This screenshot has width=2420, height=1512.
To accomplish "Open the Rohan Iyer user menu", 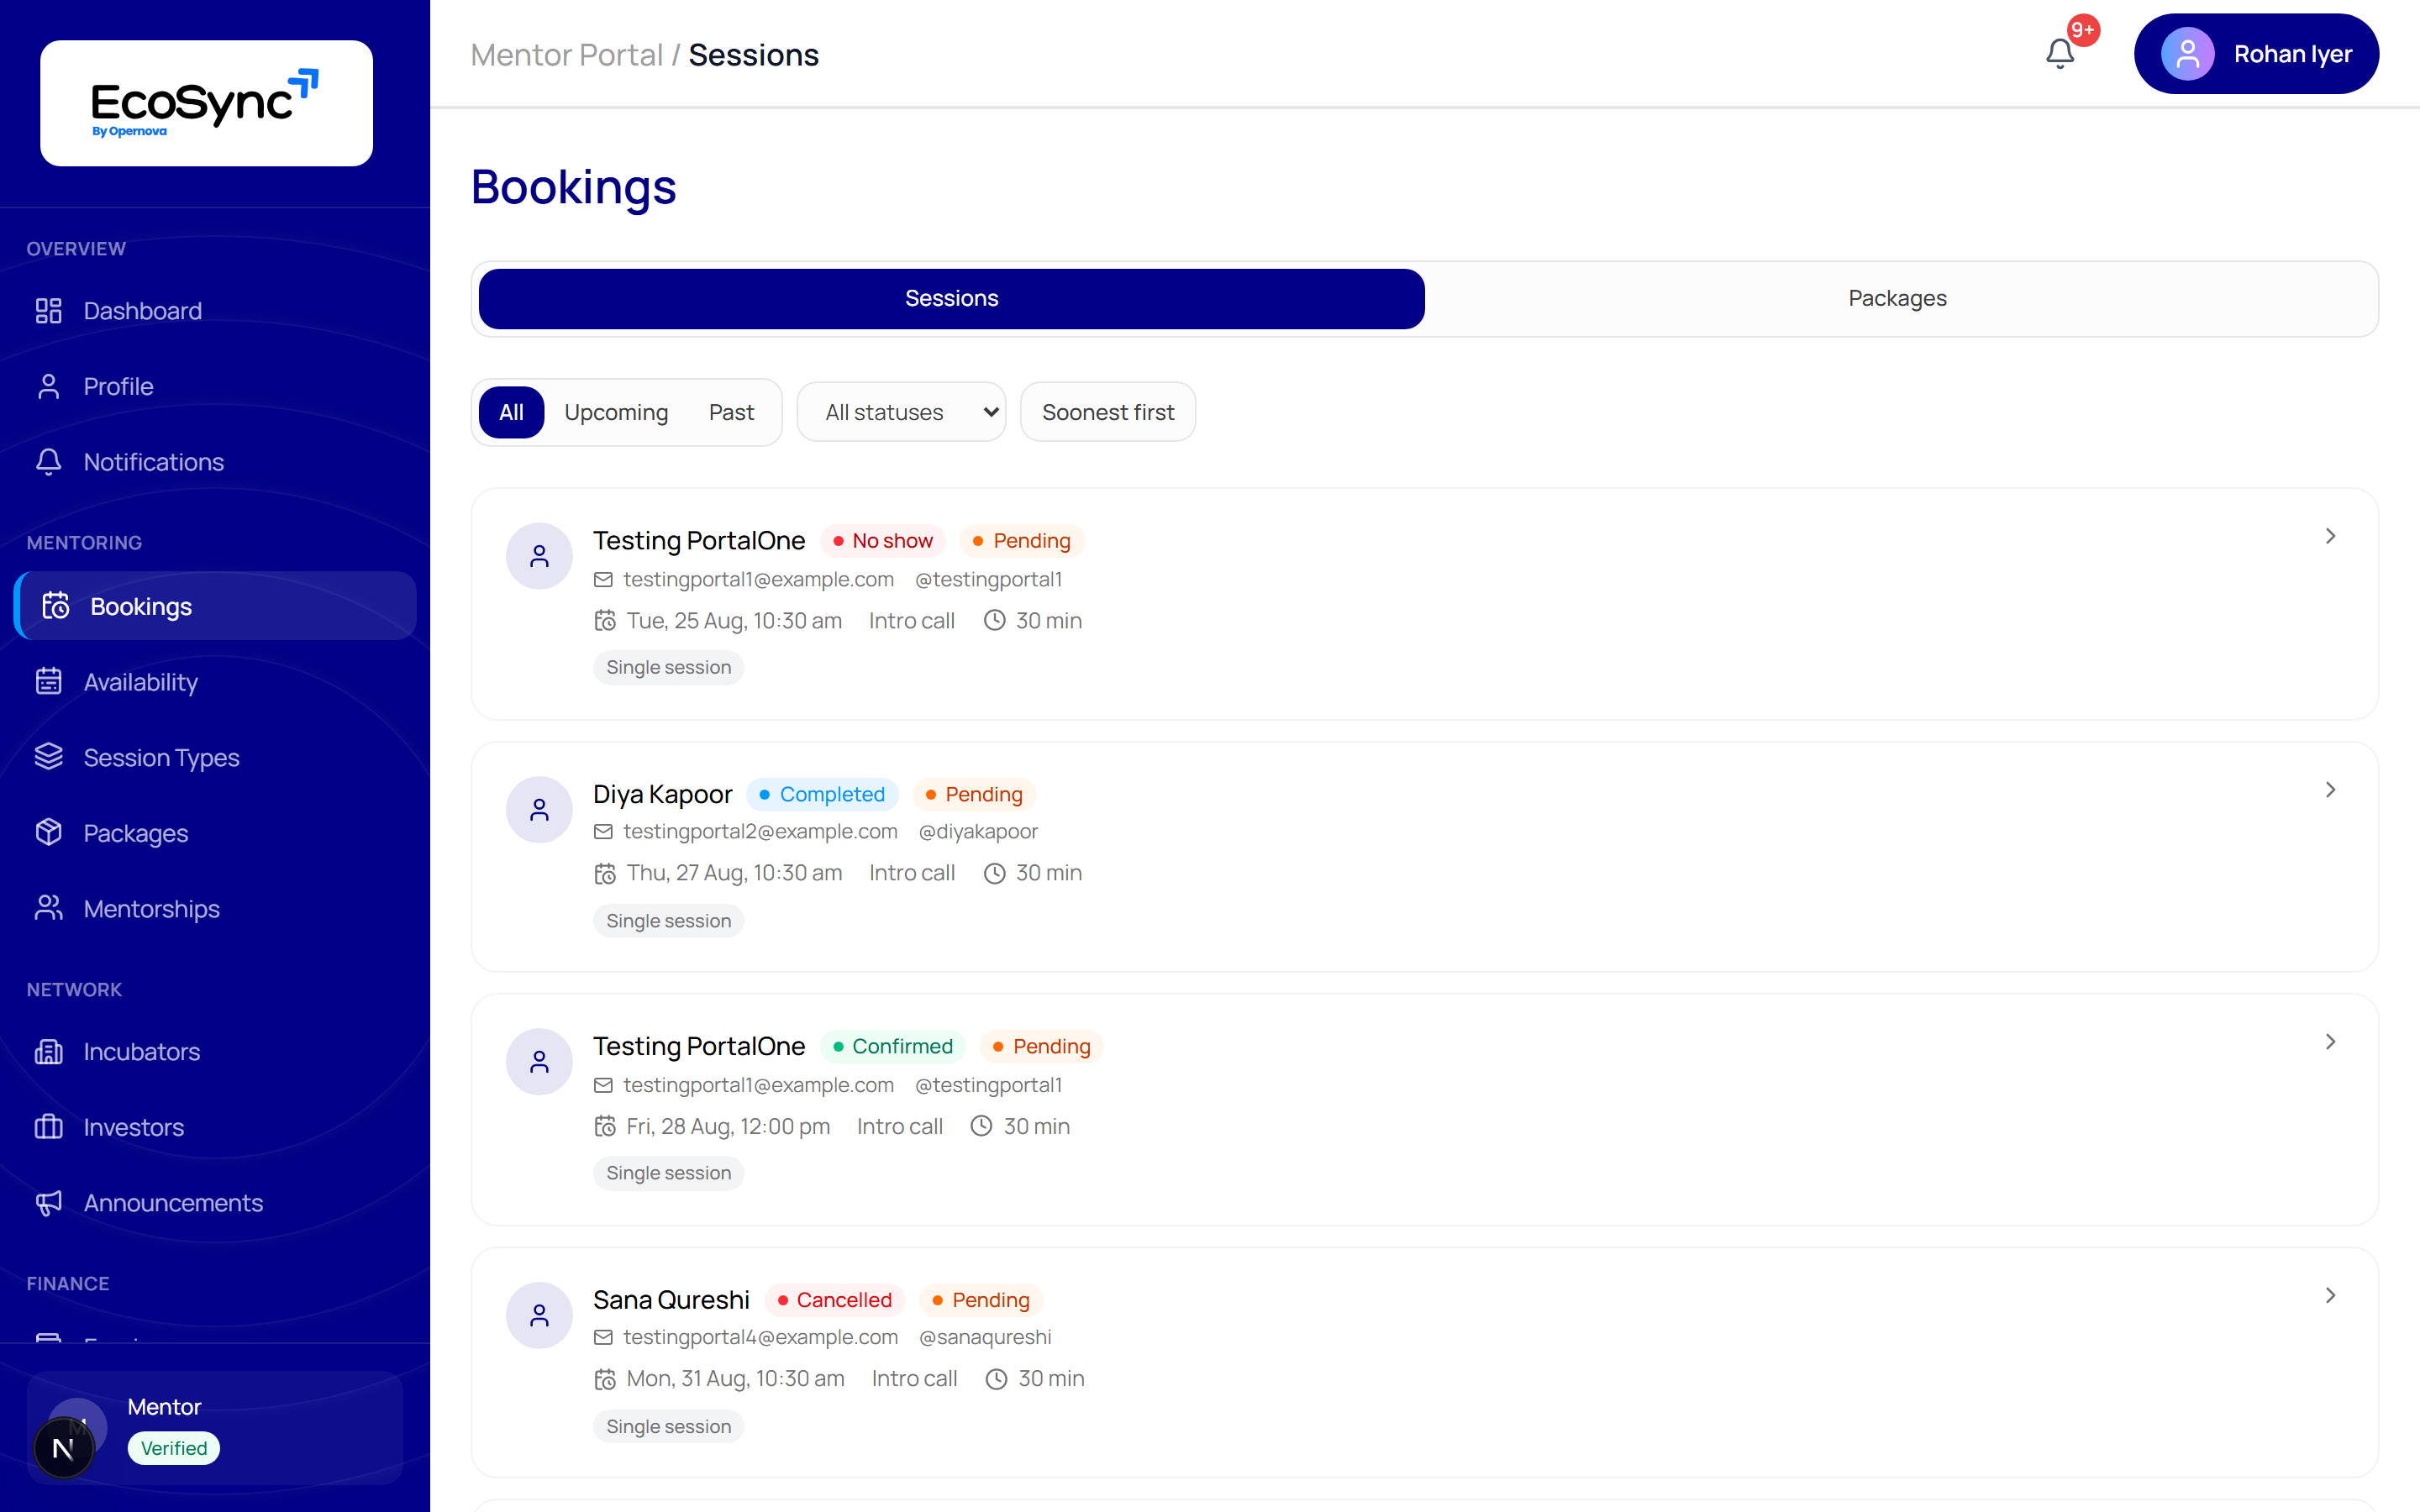I will [x=2256, y=54].
